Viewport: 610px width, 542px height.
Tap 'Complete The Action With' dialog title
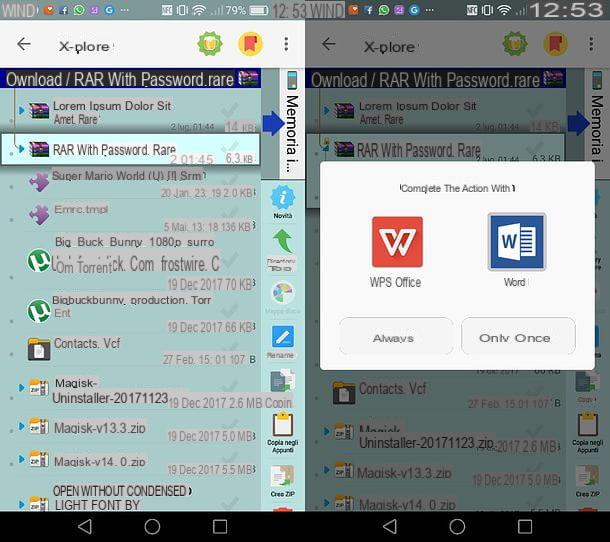point(458,188)
